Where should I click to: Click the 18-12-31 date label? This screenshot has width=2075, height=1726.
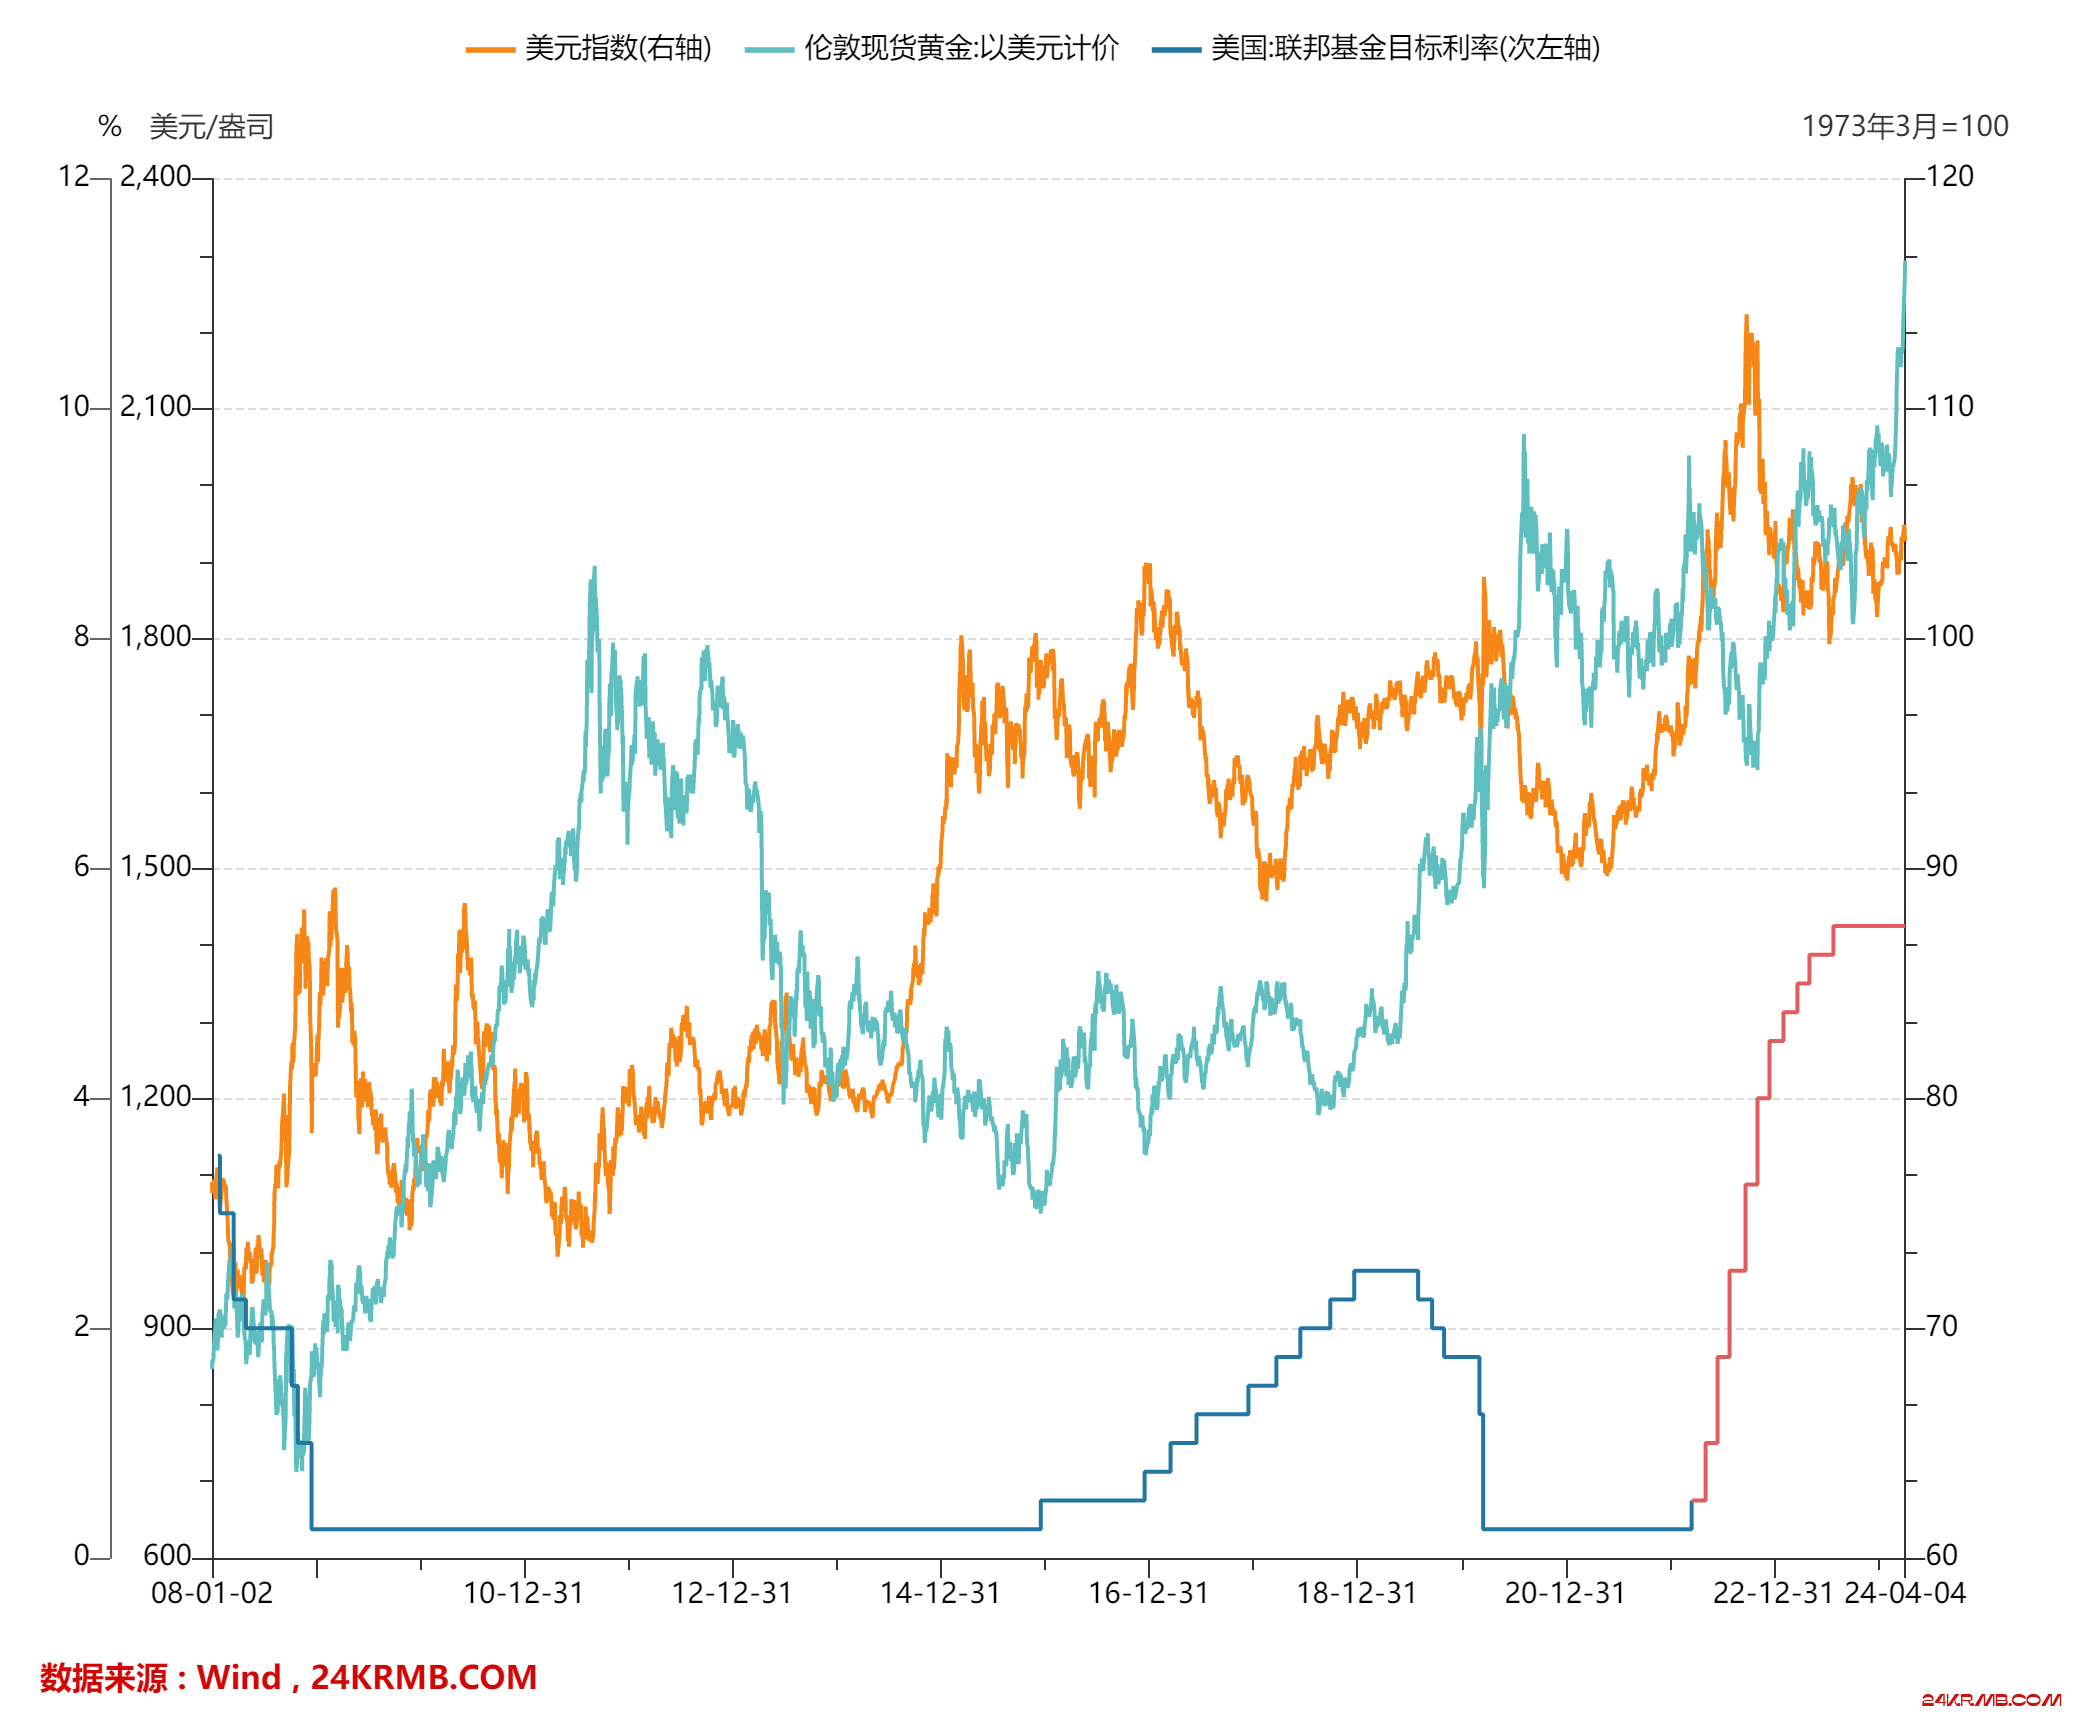[1357, 1594]
